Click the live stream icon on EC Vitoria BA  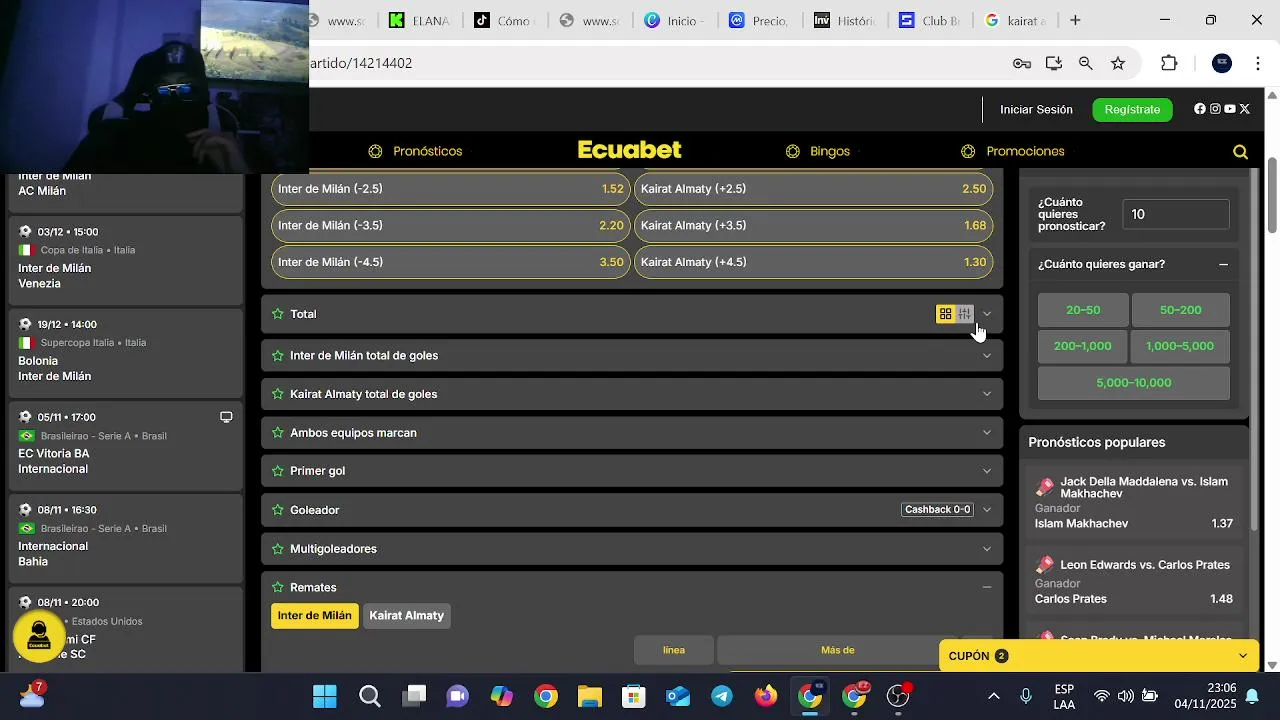coord(226,417)
